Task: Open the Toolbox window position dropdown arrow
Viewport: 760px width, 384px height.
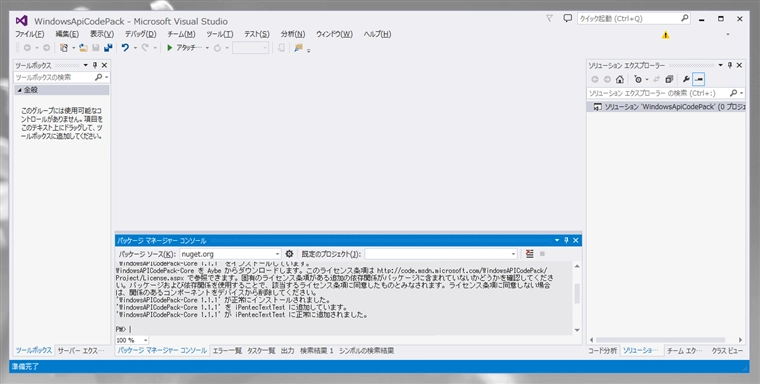Action: point(86,65)
